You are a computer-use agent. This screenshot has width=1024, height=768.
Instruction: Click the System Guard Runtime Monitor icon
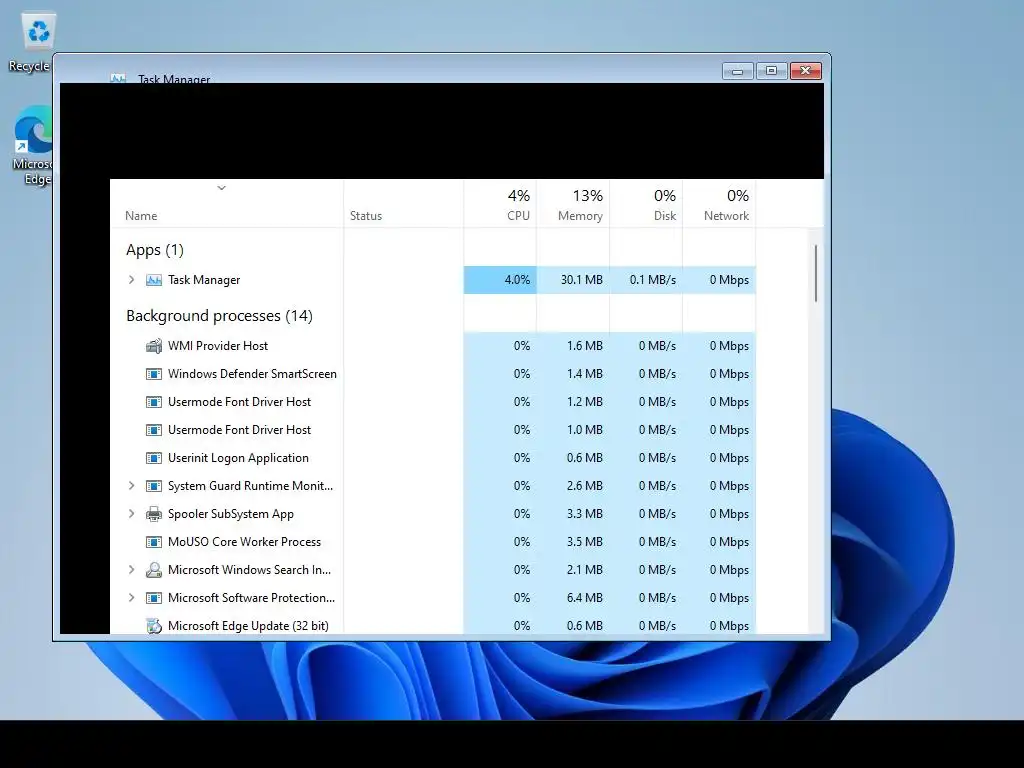click(x=153, y=487)
